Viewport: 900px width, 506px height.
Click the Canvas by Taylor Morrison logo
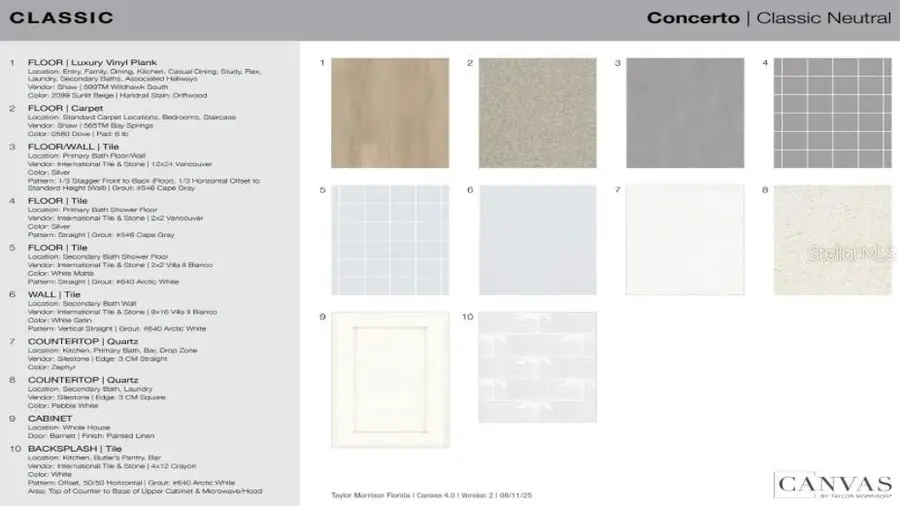click(832, 484)
